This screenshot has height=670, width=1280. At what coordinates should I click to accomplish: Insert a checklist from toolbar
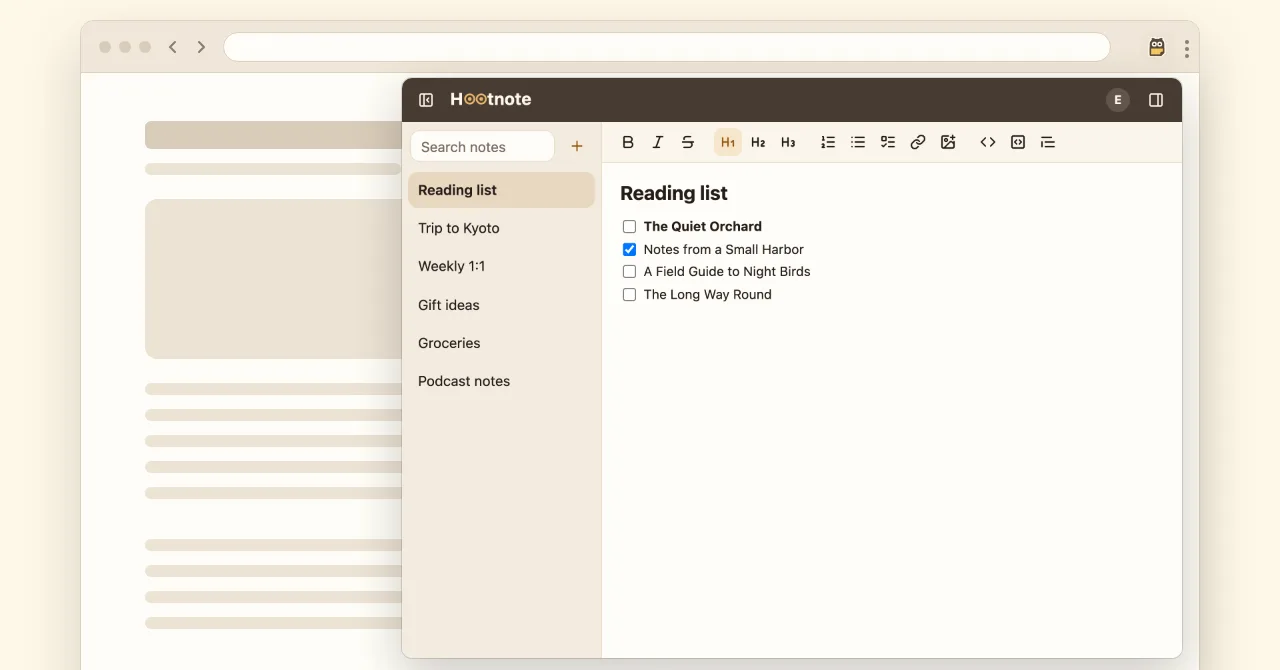[x=888, y=142]
